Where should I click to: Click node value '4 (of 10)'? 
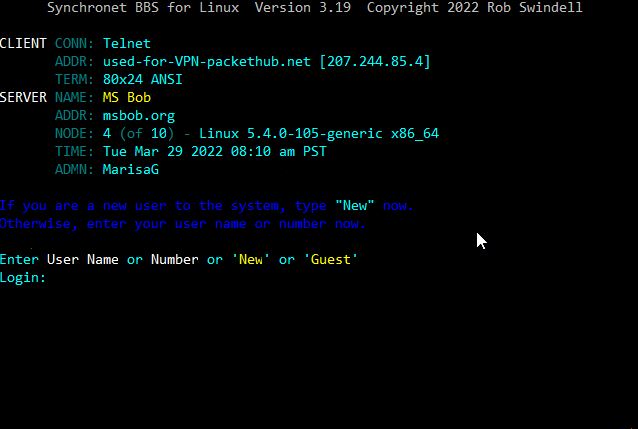click(x=138, y=133)
